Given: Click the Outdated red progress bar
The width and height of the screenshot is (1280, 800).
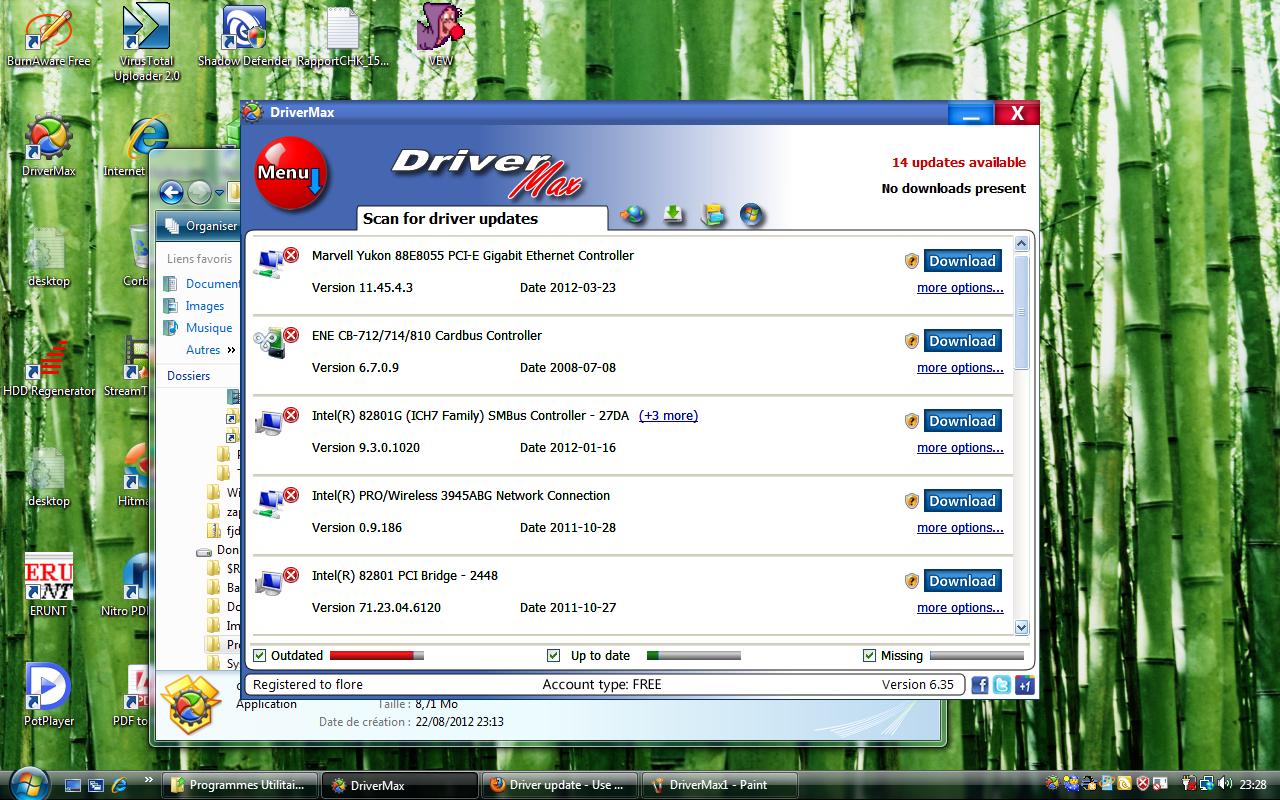Looking at the screenshot, I should click(377, 656).
